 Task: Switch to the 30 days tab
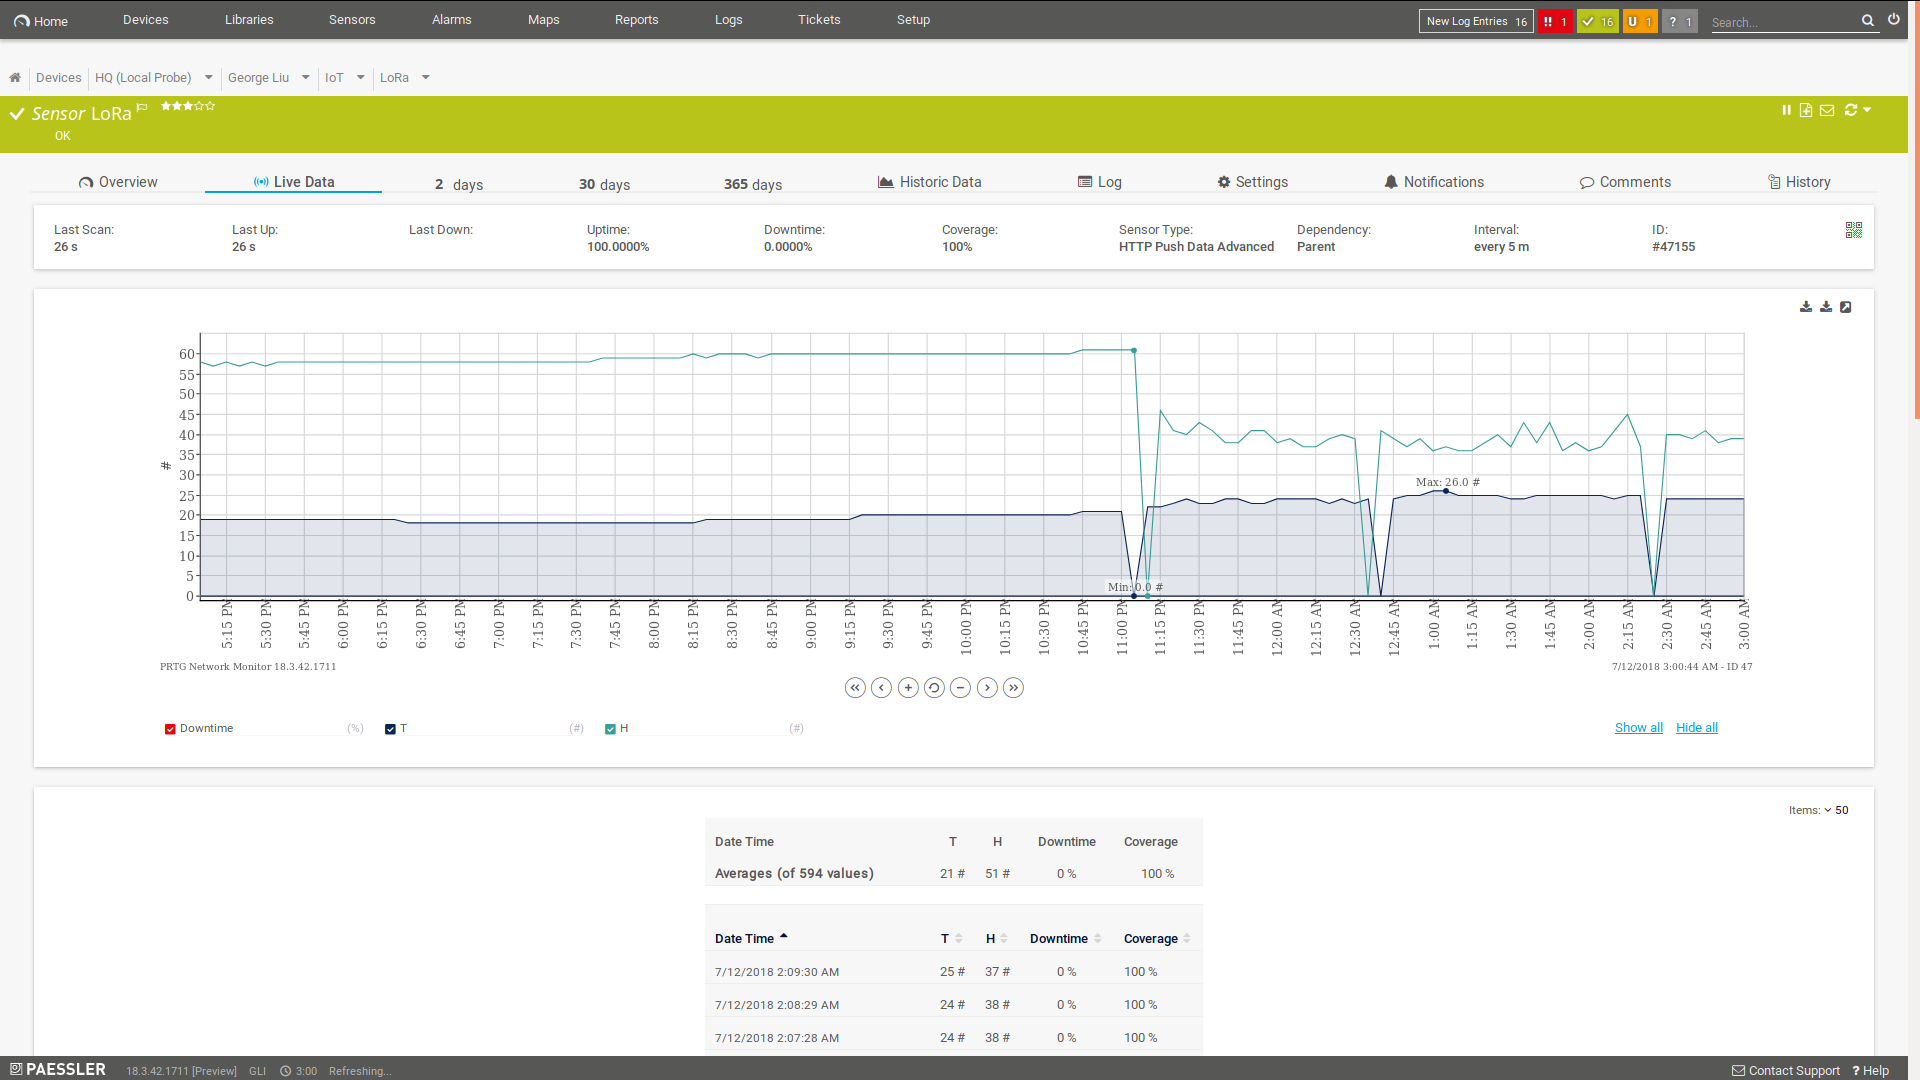click(x=604, y=184)
